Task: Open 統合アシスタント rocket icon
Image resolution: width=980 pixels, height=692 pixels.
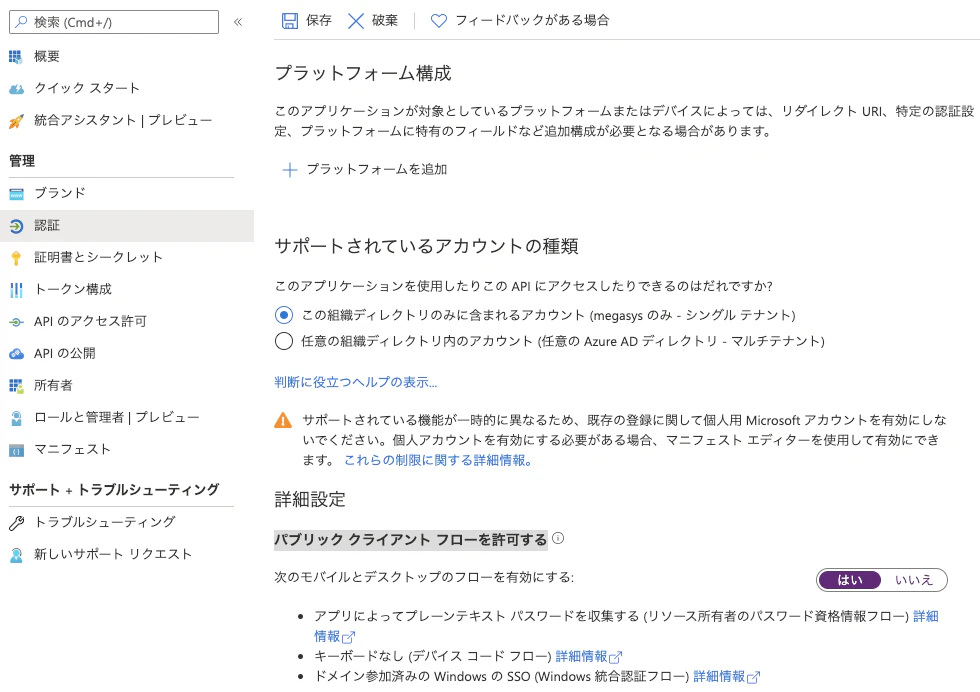Action: coord(16,121)
